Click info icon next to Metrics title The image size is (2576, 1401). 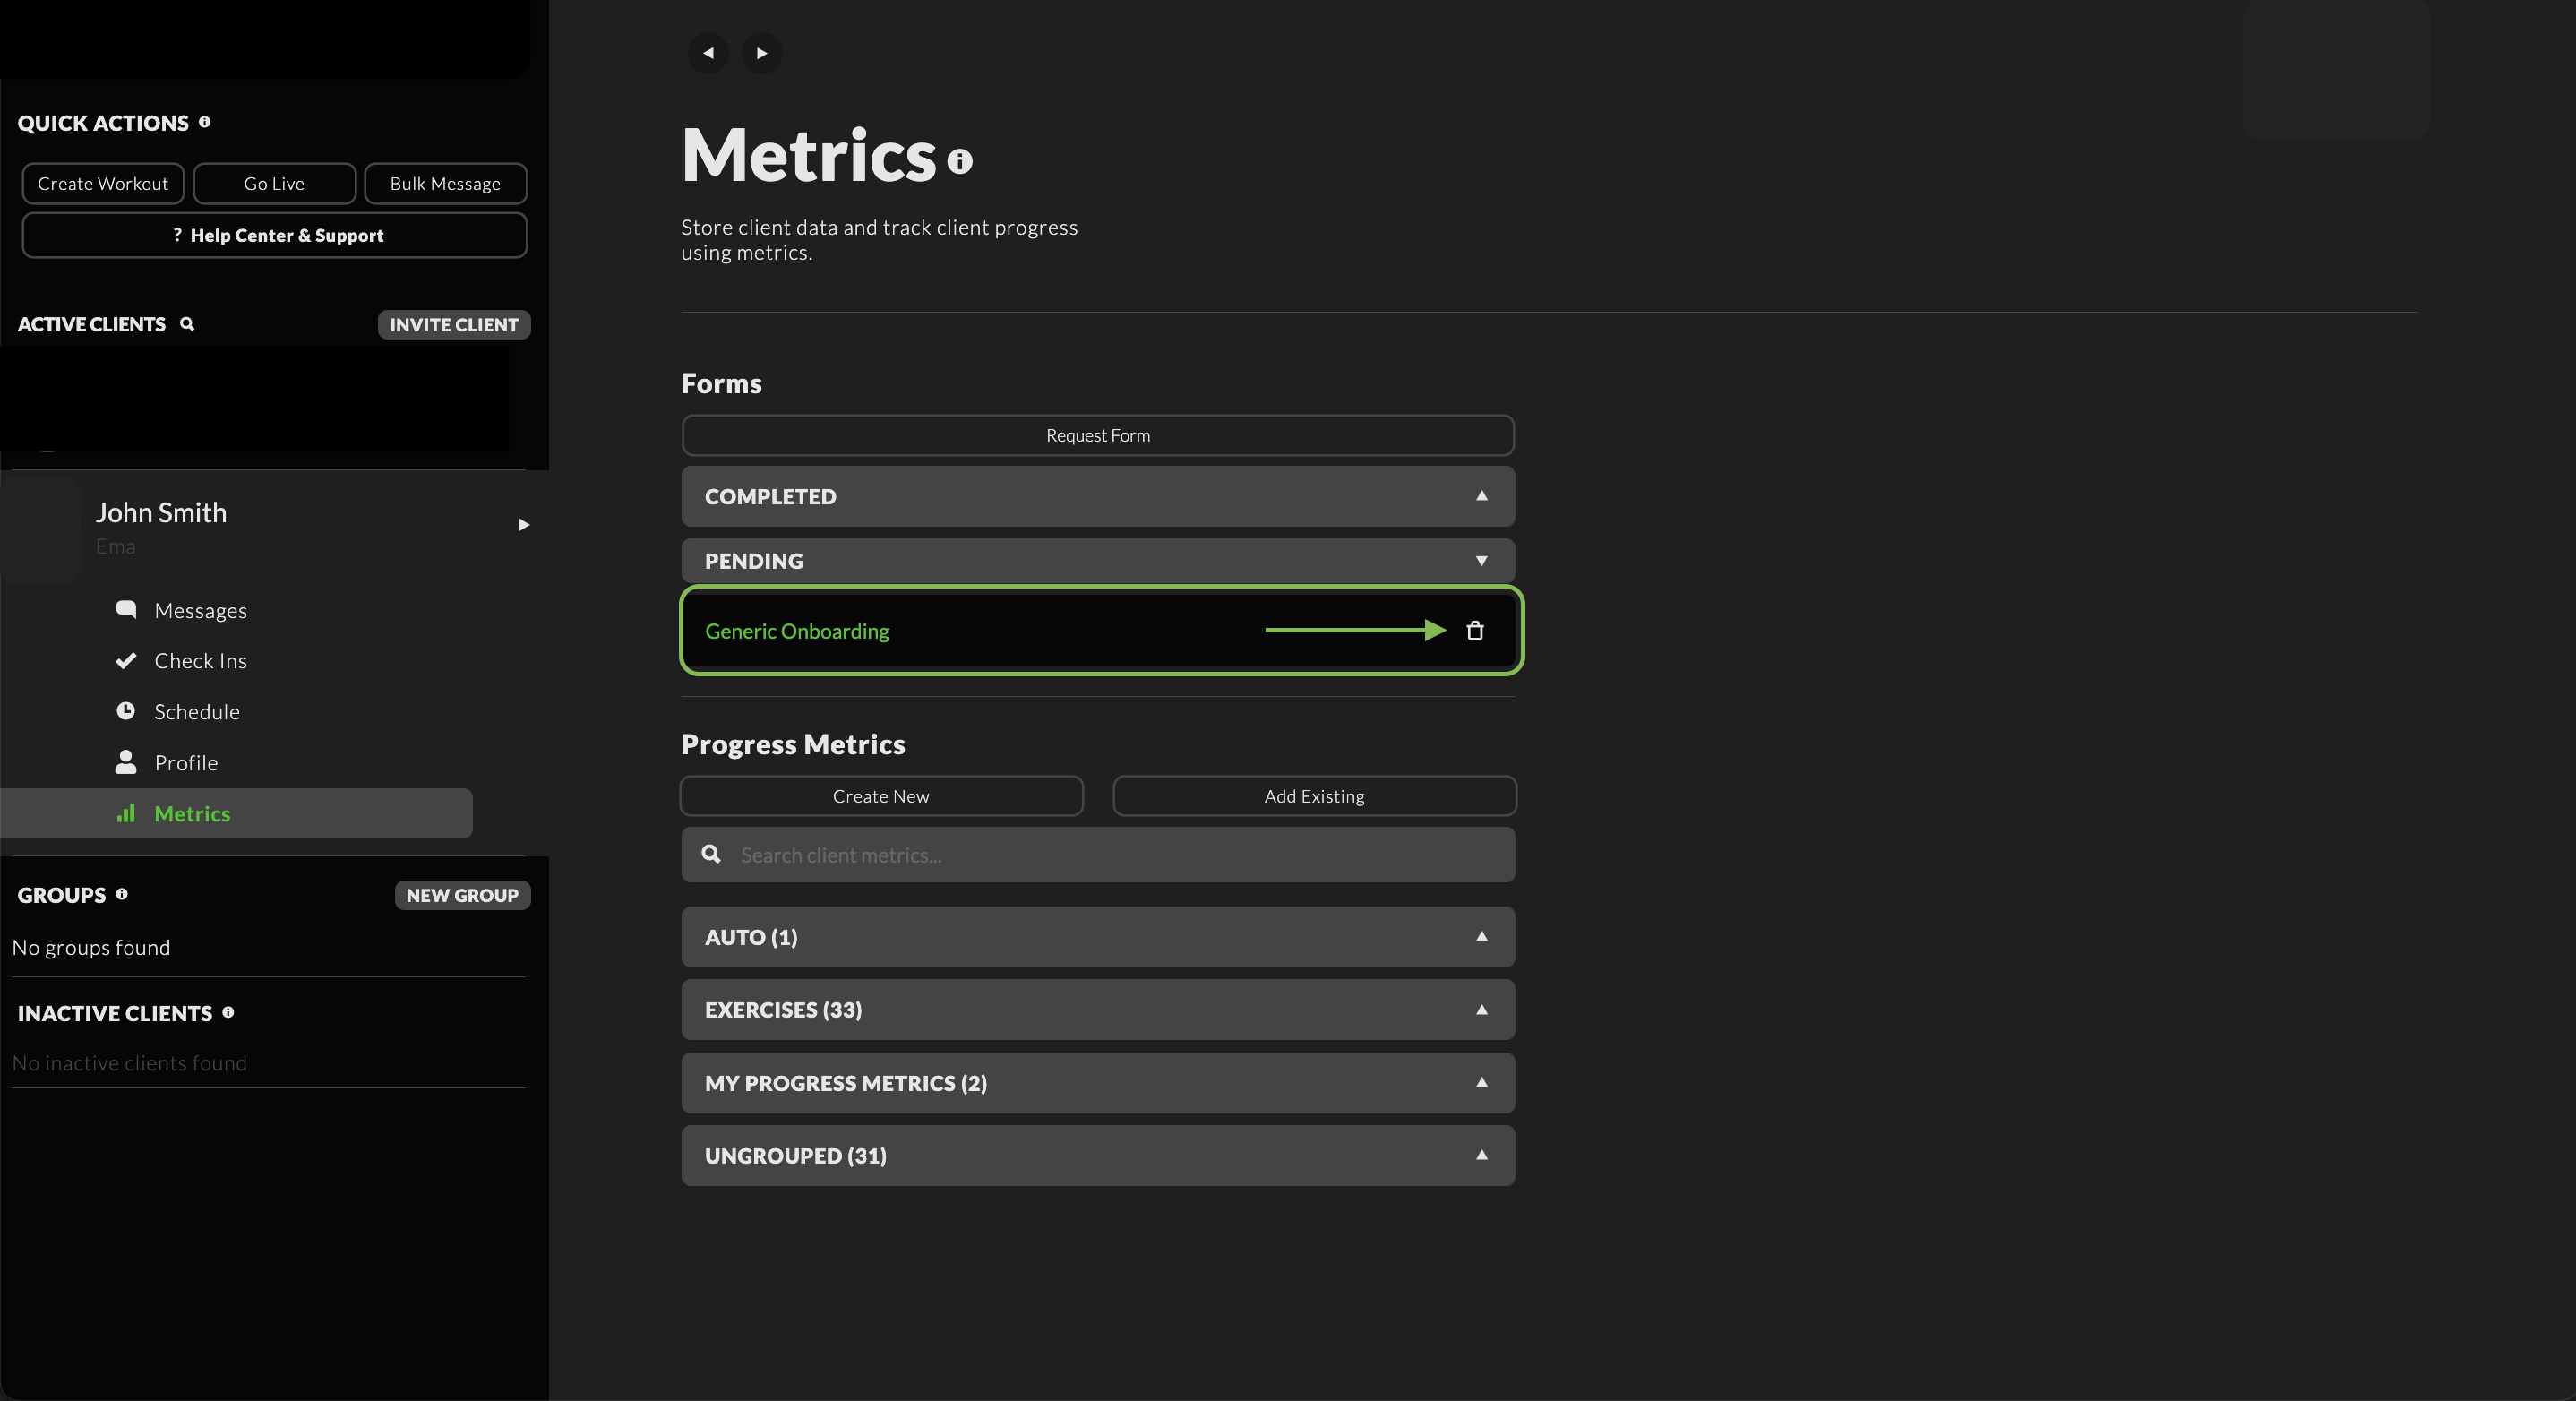pos(960,162)
